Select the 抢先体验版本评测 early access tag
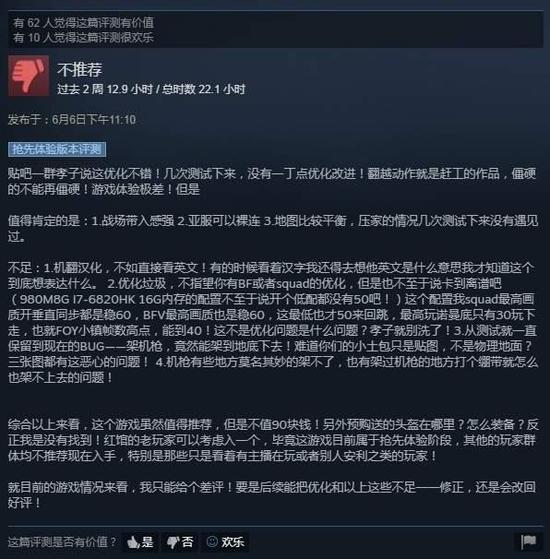550x559 pixels. tap(57, 149)
